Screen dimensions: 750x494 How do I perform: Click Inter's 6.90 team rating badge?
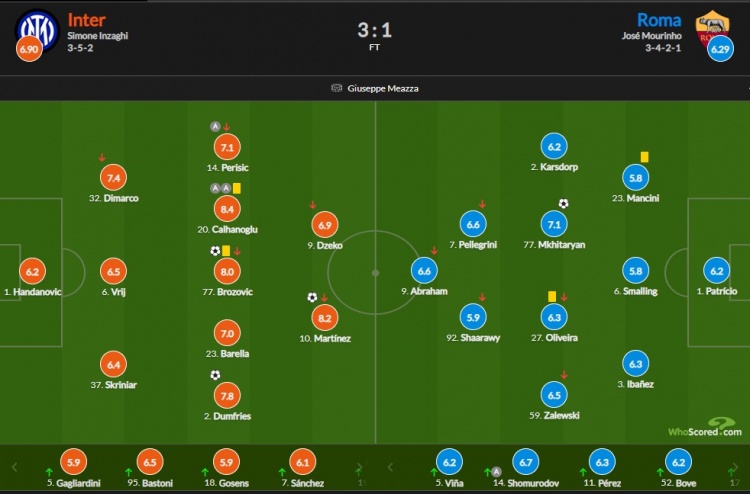29,49
